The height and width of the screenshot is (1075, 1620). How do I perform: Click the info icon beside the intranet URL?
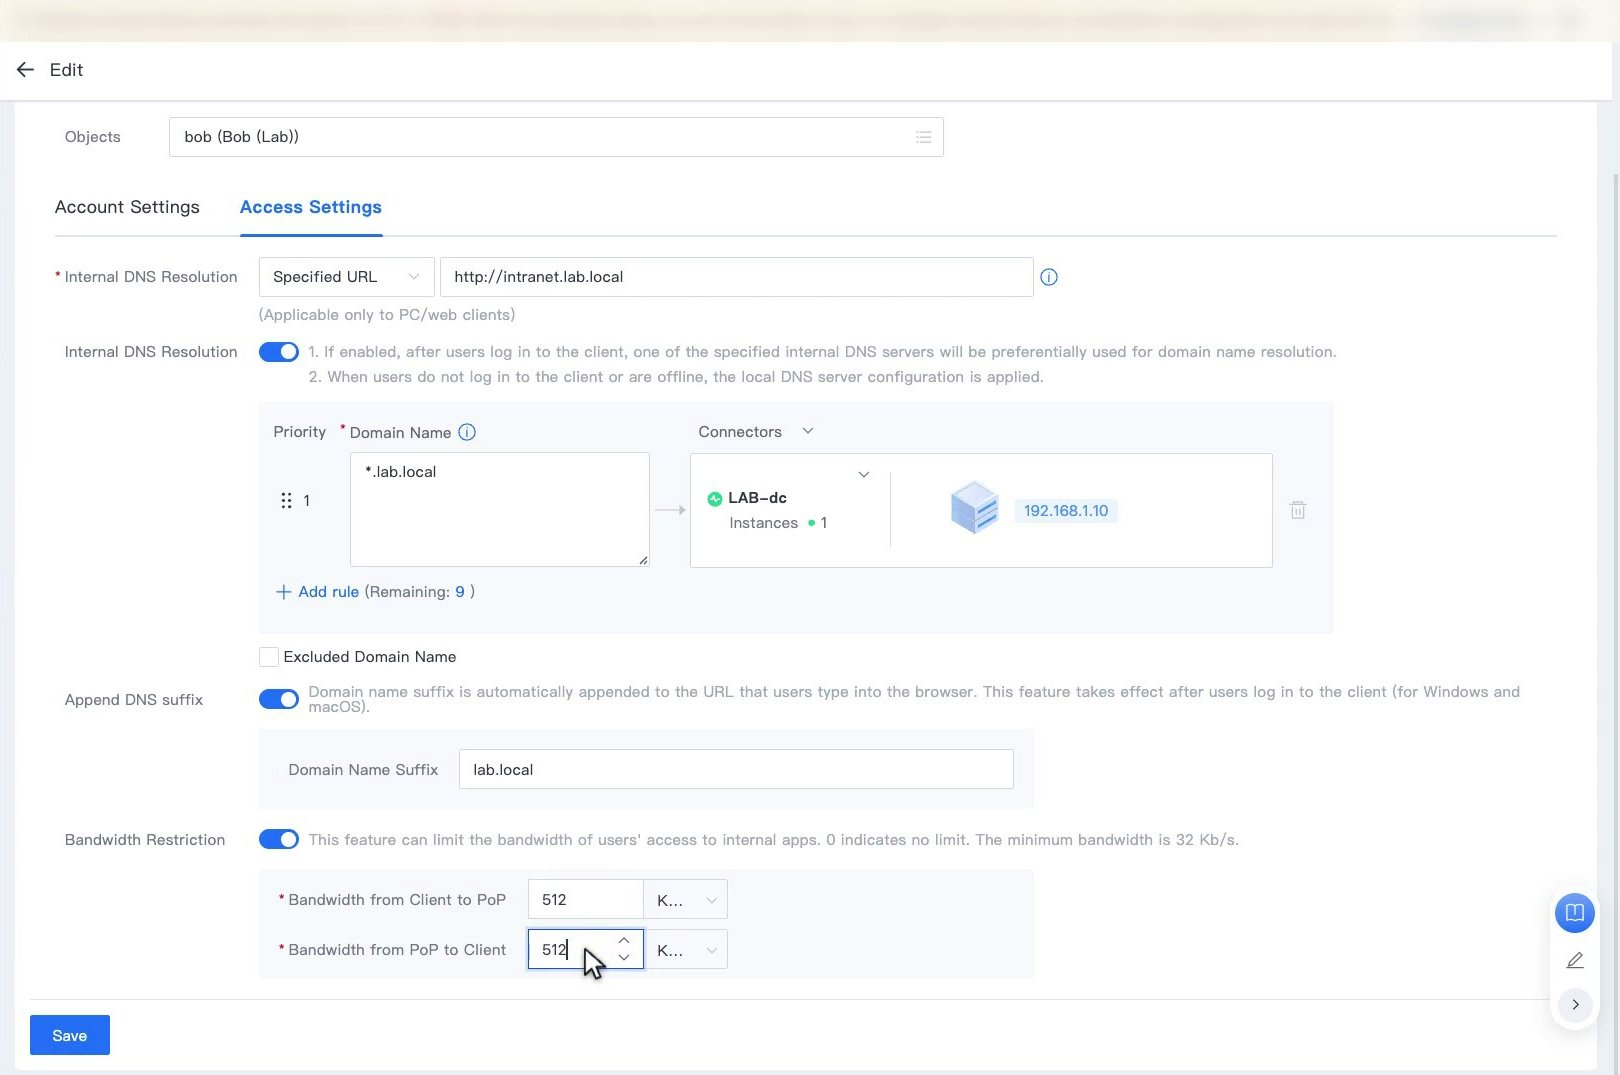(1048, 277)
